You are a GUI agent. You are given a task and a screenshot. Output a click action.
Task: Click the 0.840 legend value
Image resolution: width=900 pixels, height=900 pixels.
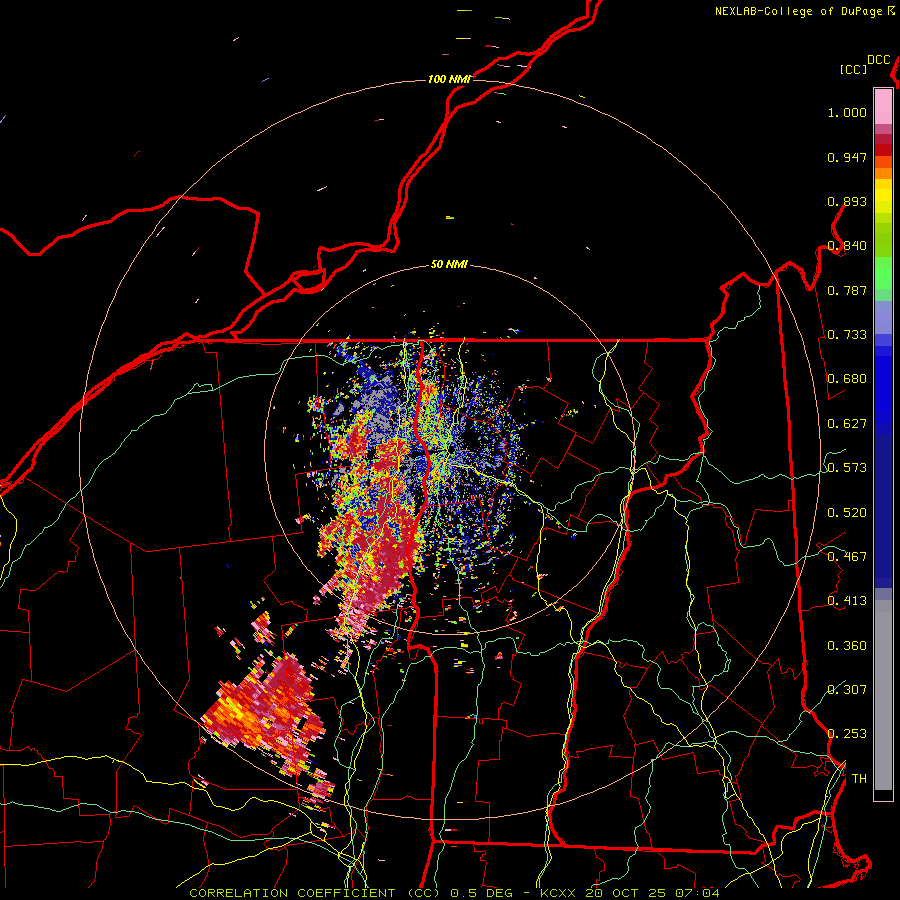[x=847, y=246]
